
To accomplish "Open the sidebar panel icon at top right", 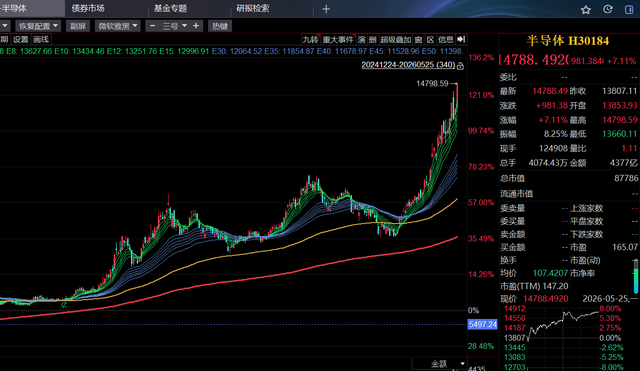I will (x=629, y=9).
